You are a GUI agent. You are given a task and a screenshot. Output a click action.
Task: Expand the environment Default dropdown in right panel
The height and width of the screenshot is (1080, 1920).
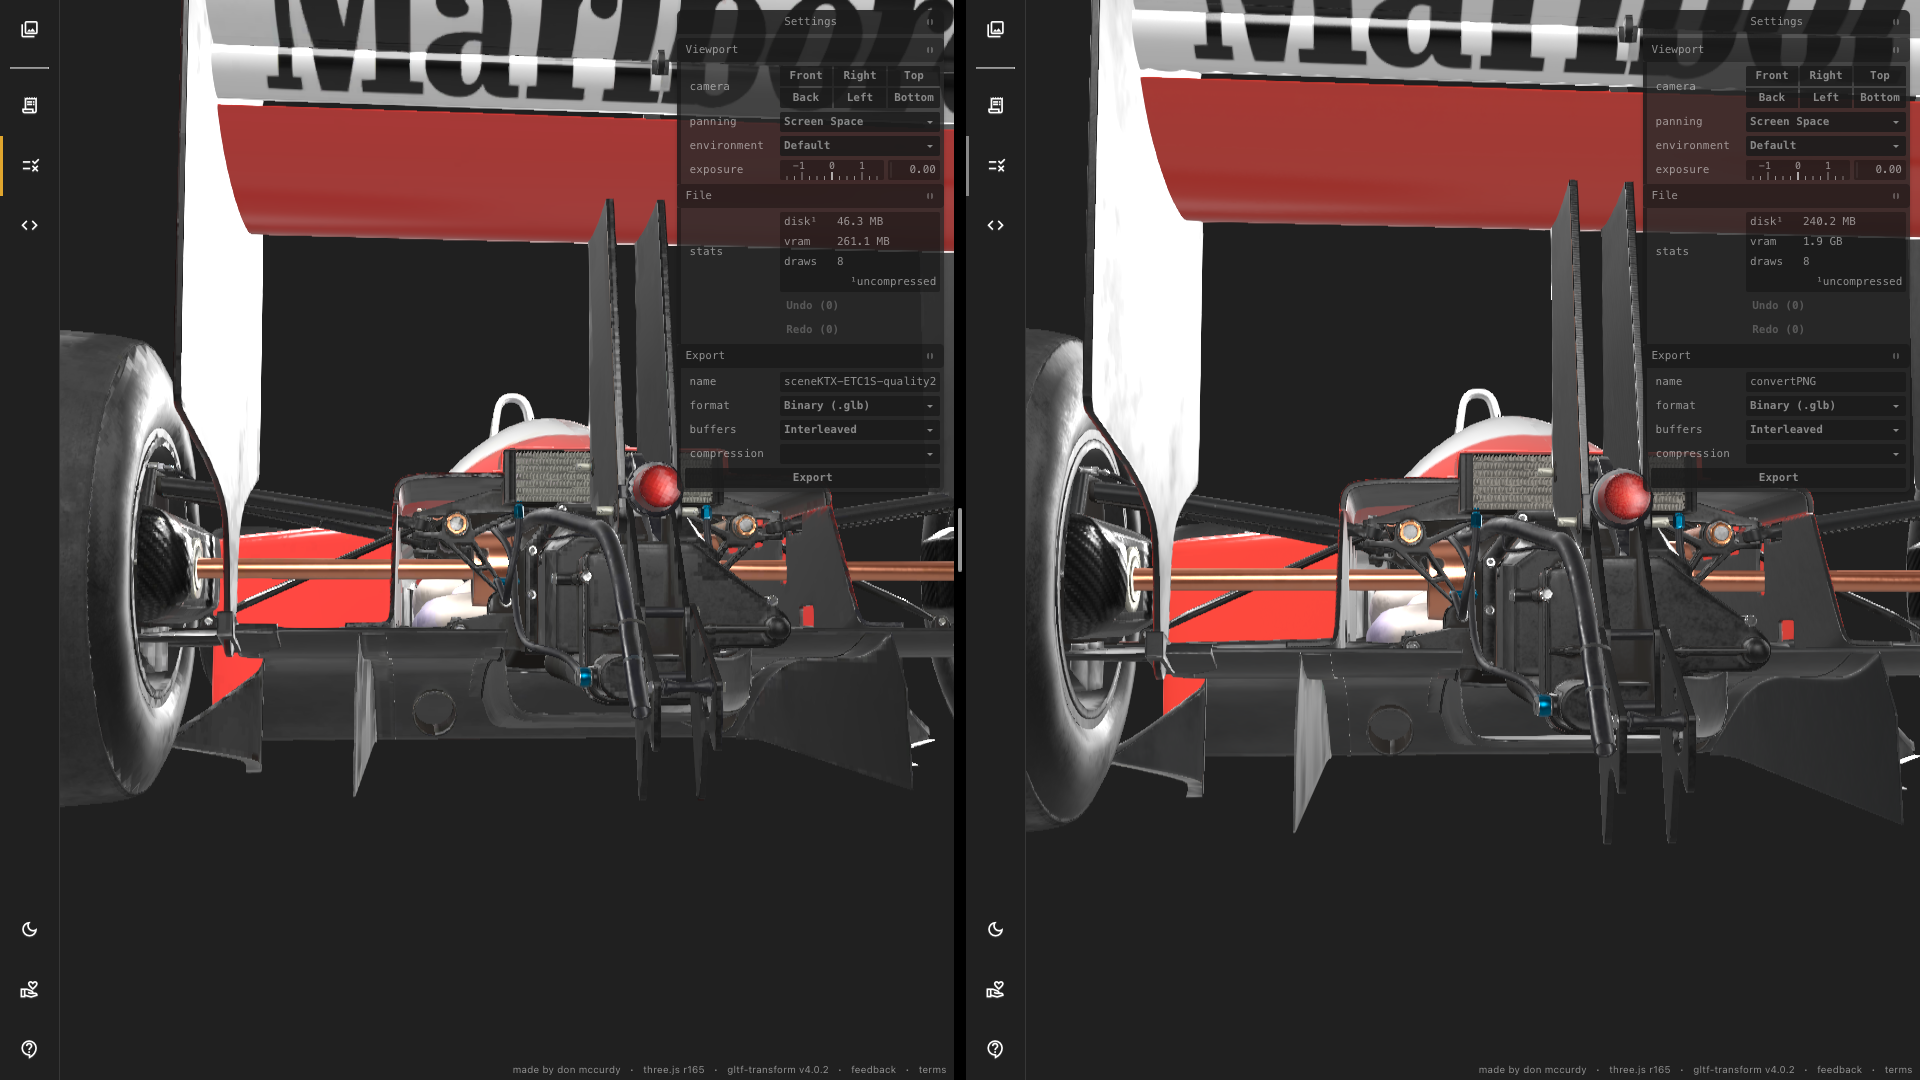tap(1824, 145)
